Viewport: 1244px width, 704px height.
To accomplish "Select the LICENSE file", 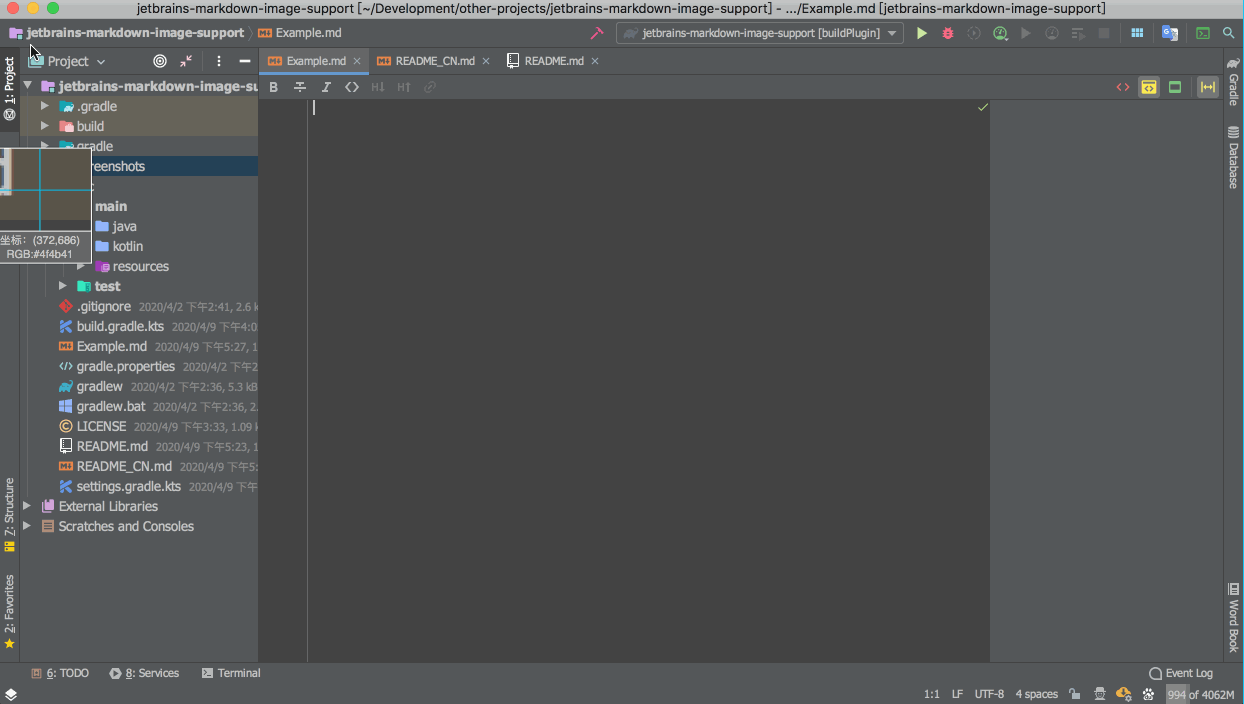I will pyautogui.click(x=102, y=426).
